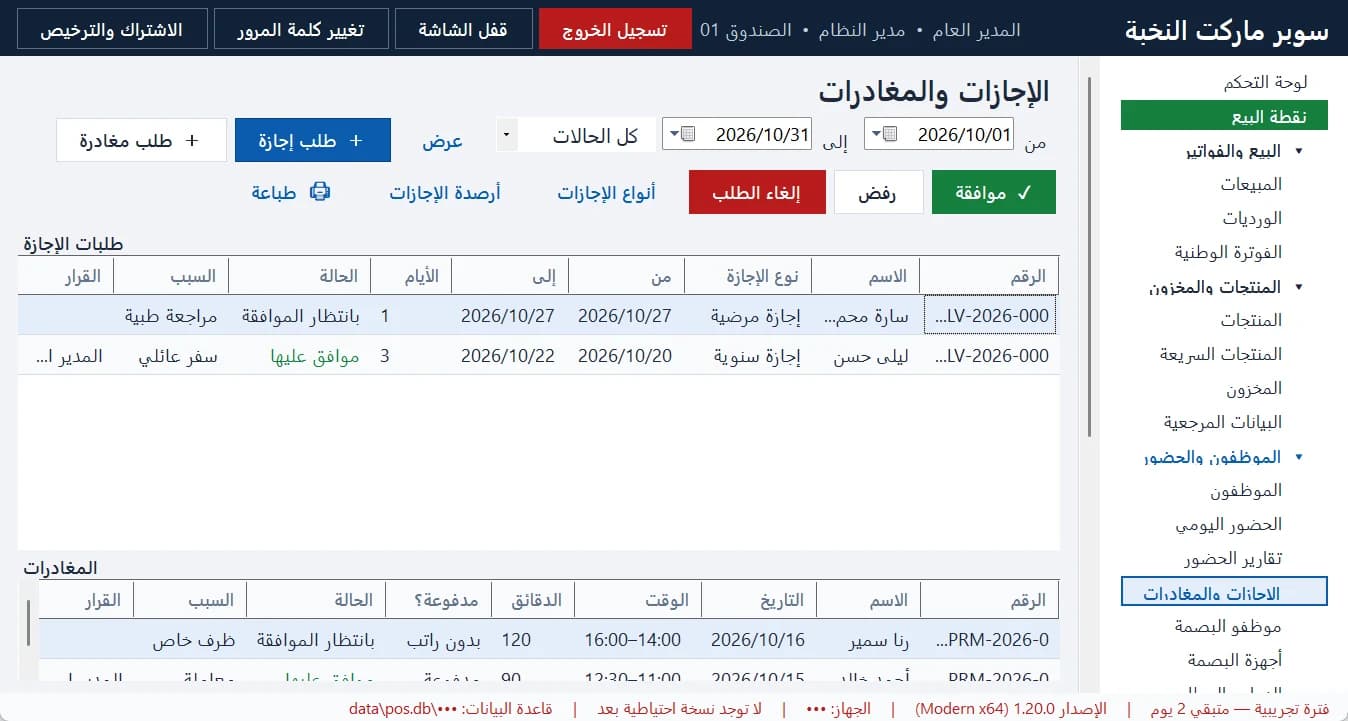
Task: Open the calendar picker for the 2026/10/31 date
Action: 681,134
